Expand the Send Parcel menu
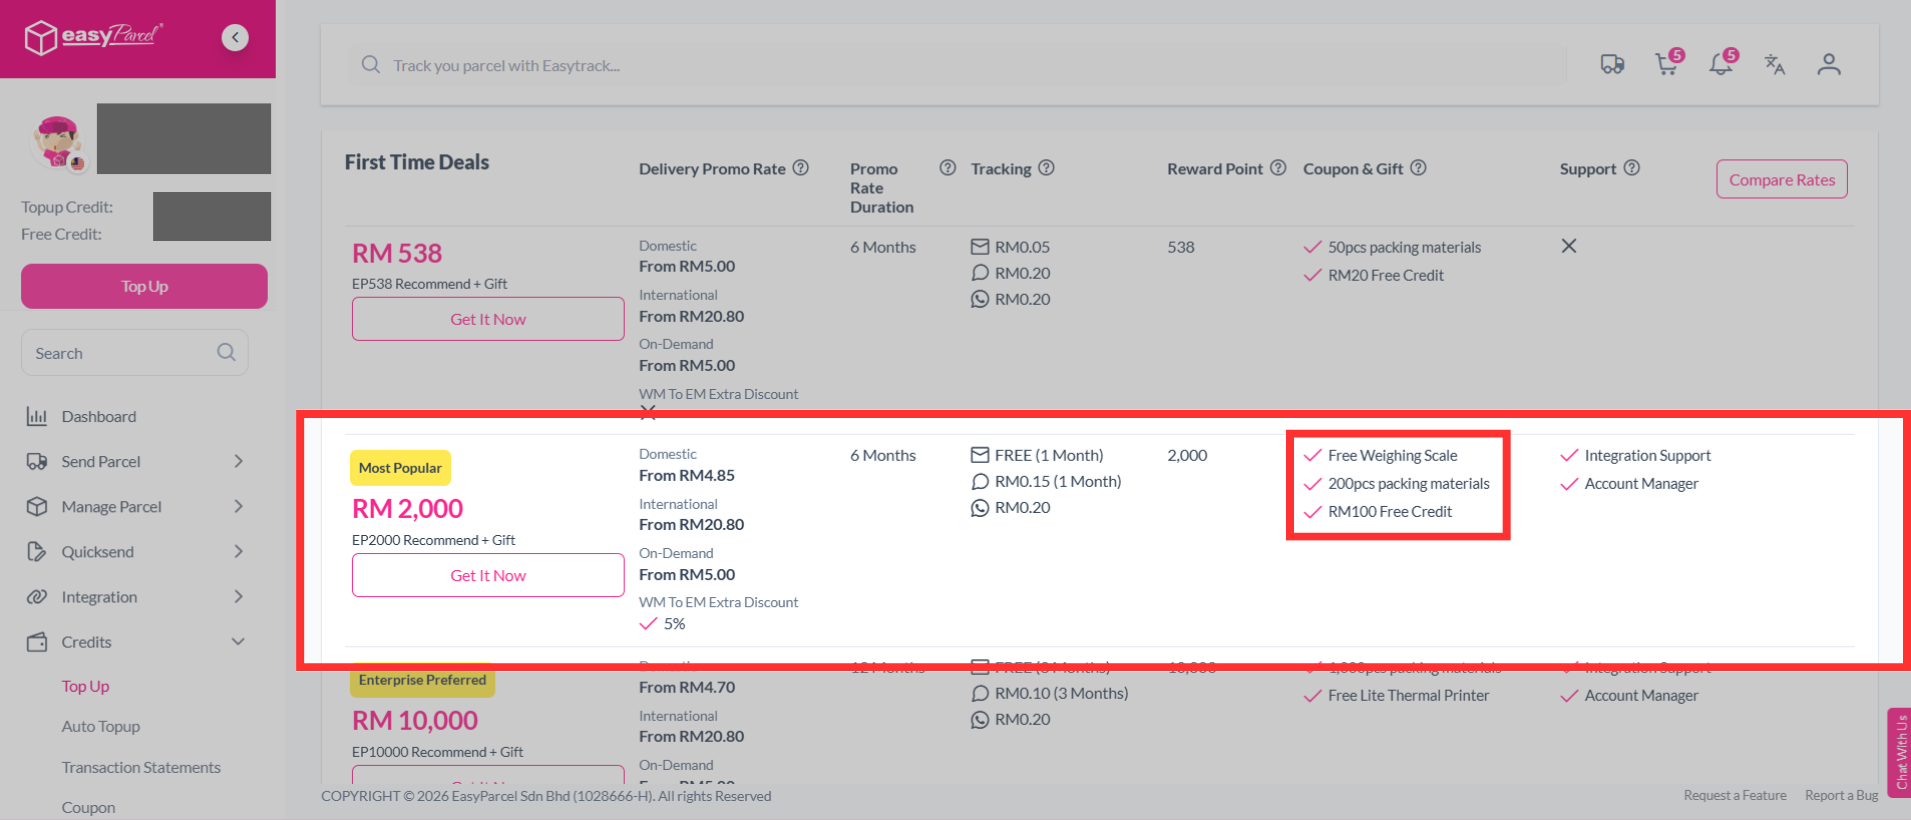The width and height of the screenshot is (1911, 820). pyautogui.click(x=238, y=461)
